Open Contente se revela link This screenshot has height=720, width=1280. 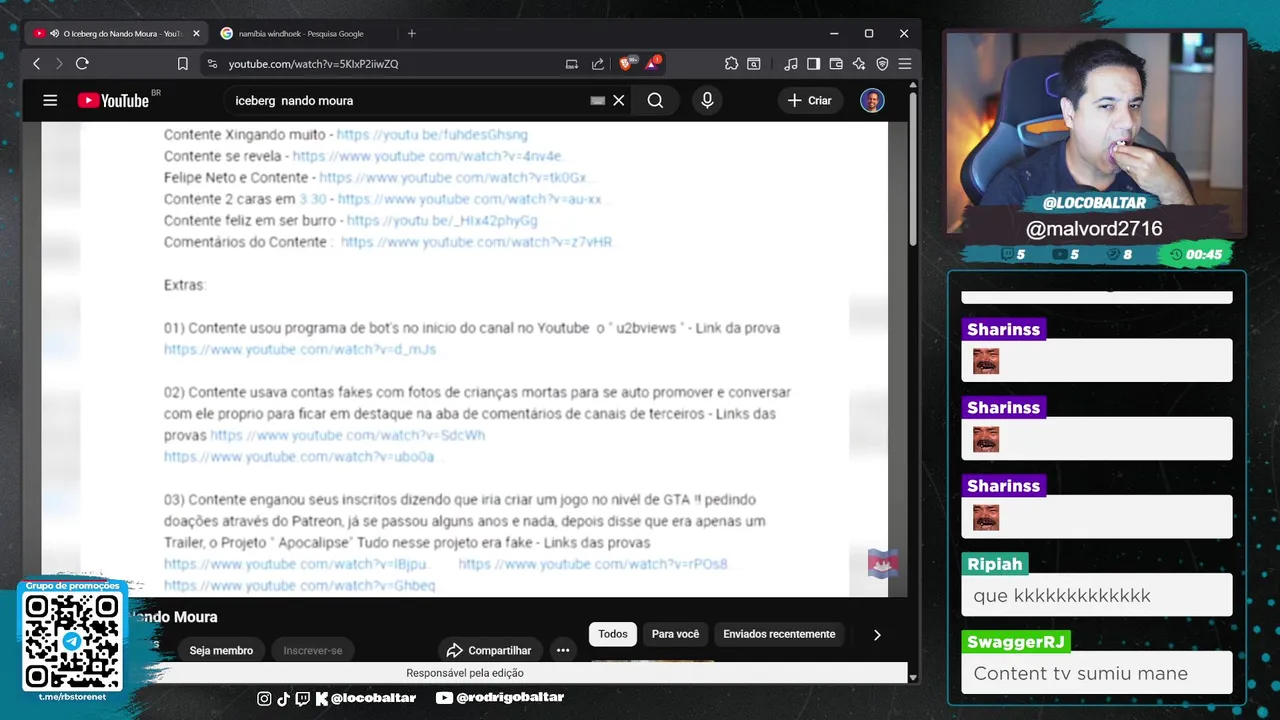pos(428,156)
